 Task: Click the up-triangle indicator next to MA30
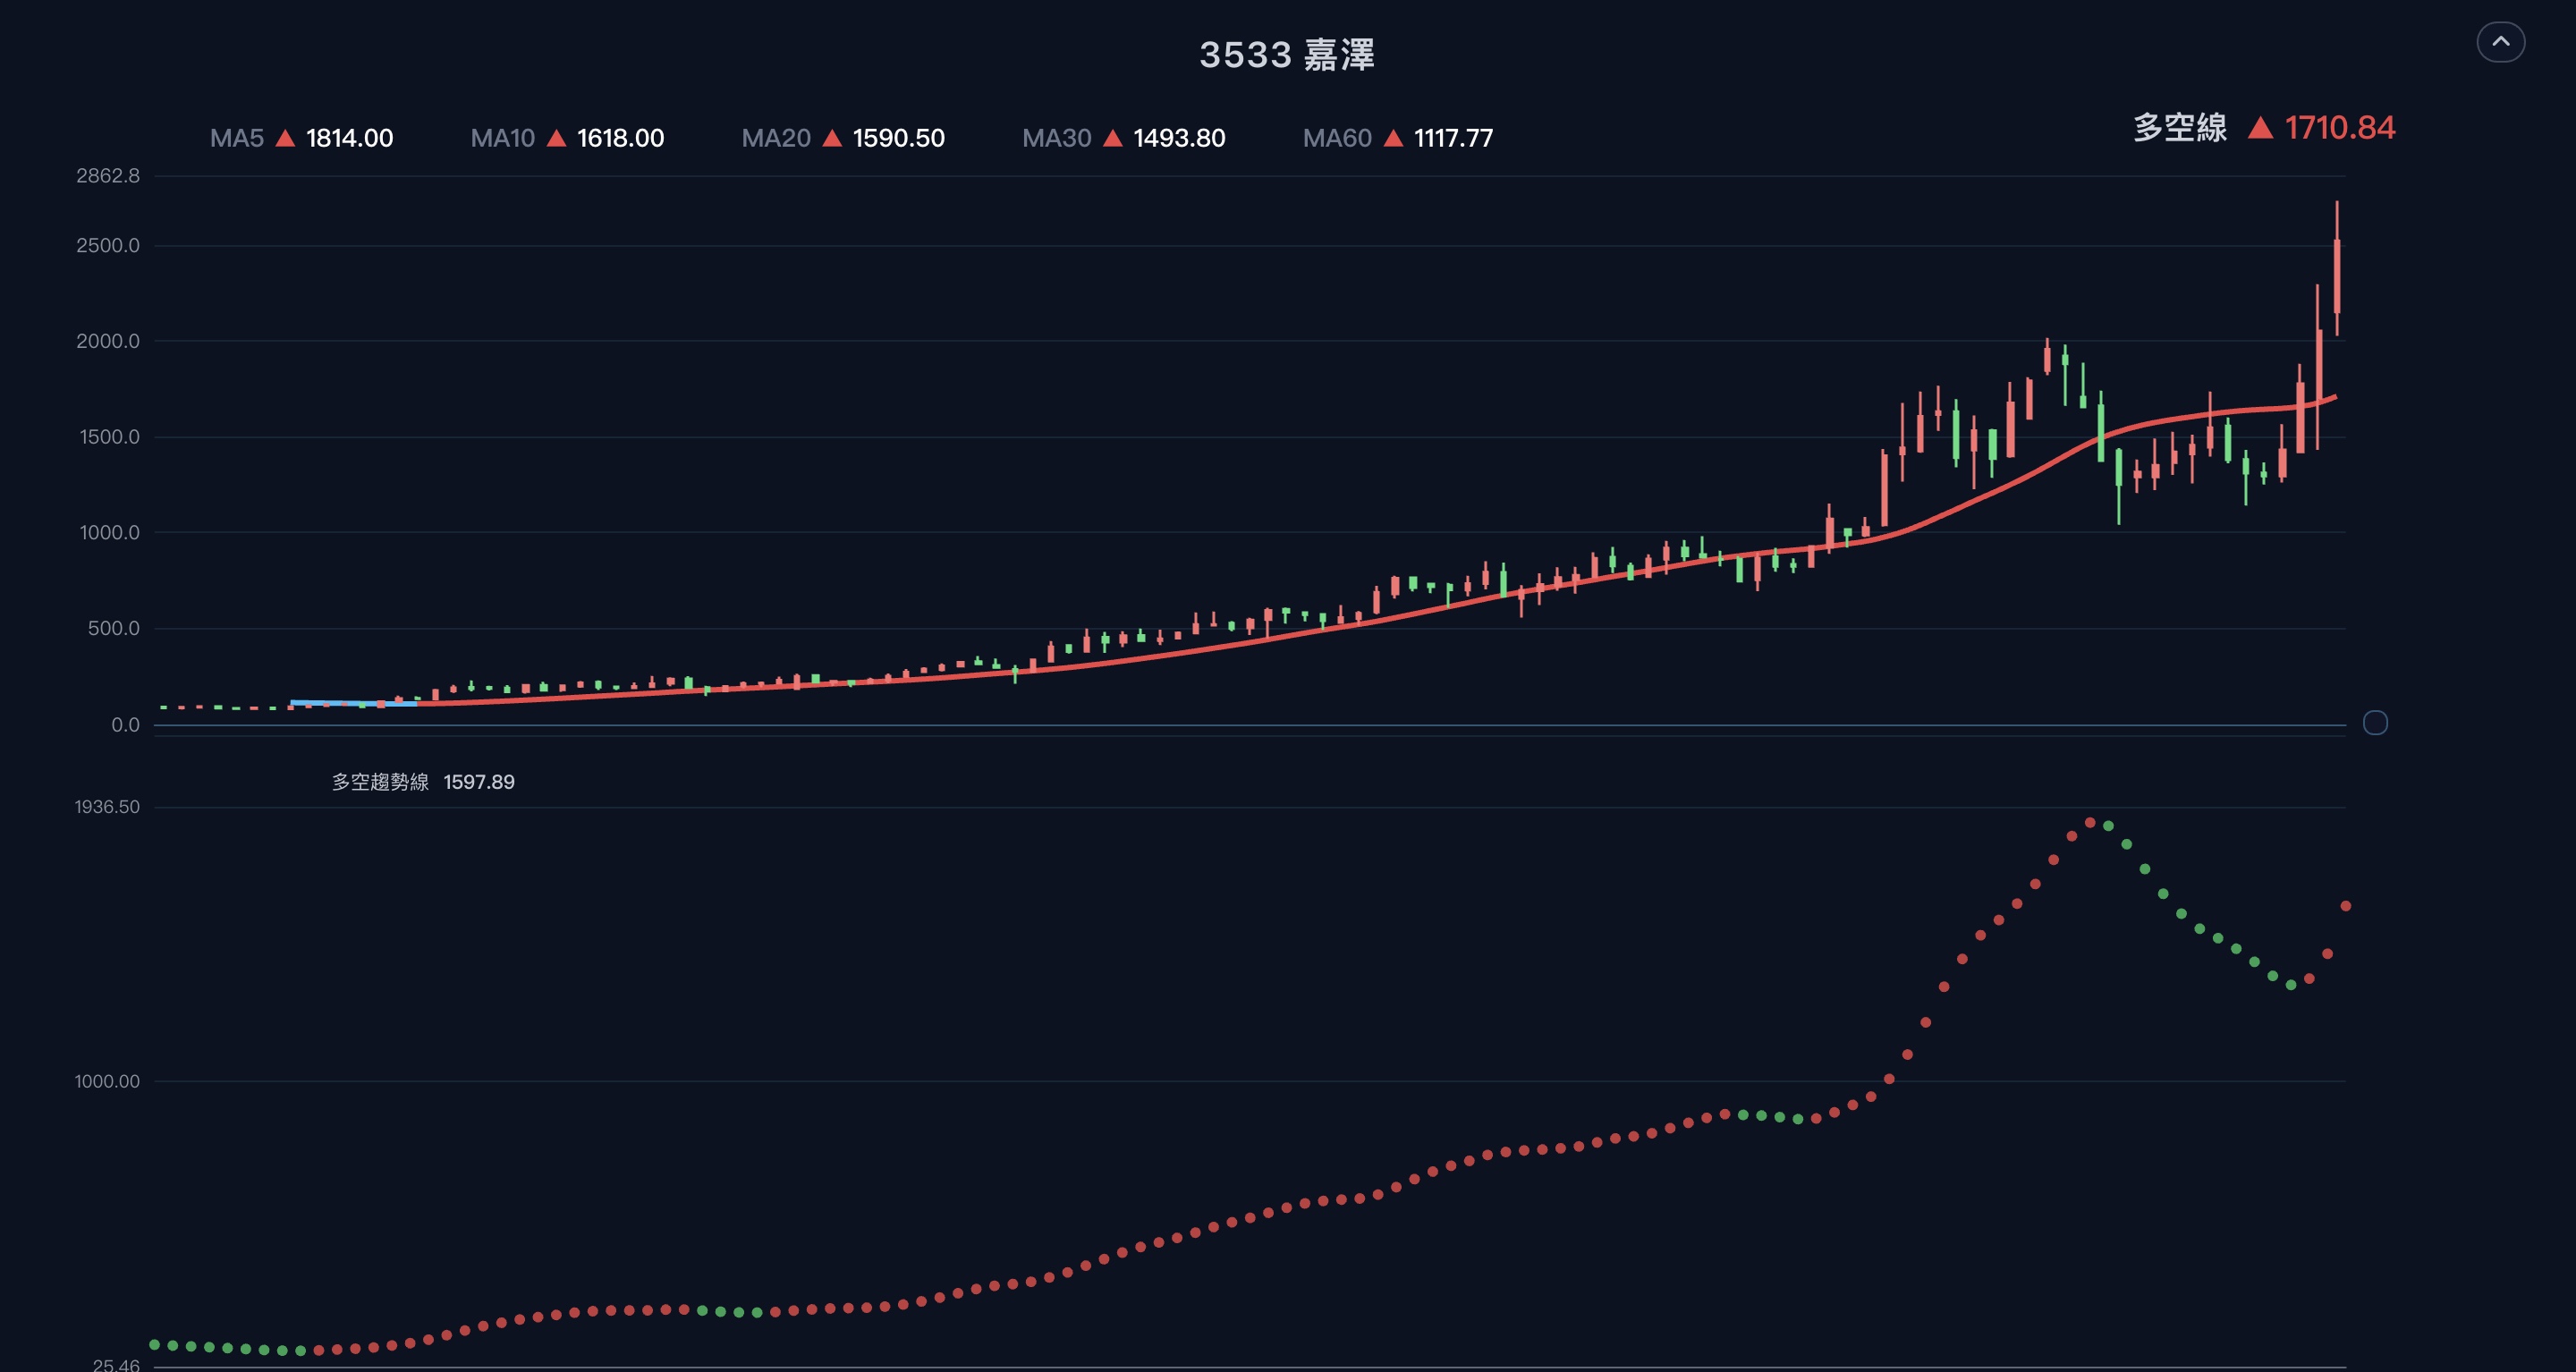coord(1112,138)
